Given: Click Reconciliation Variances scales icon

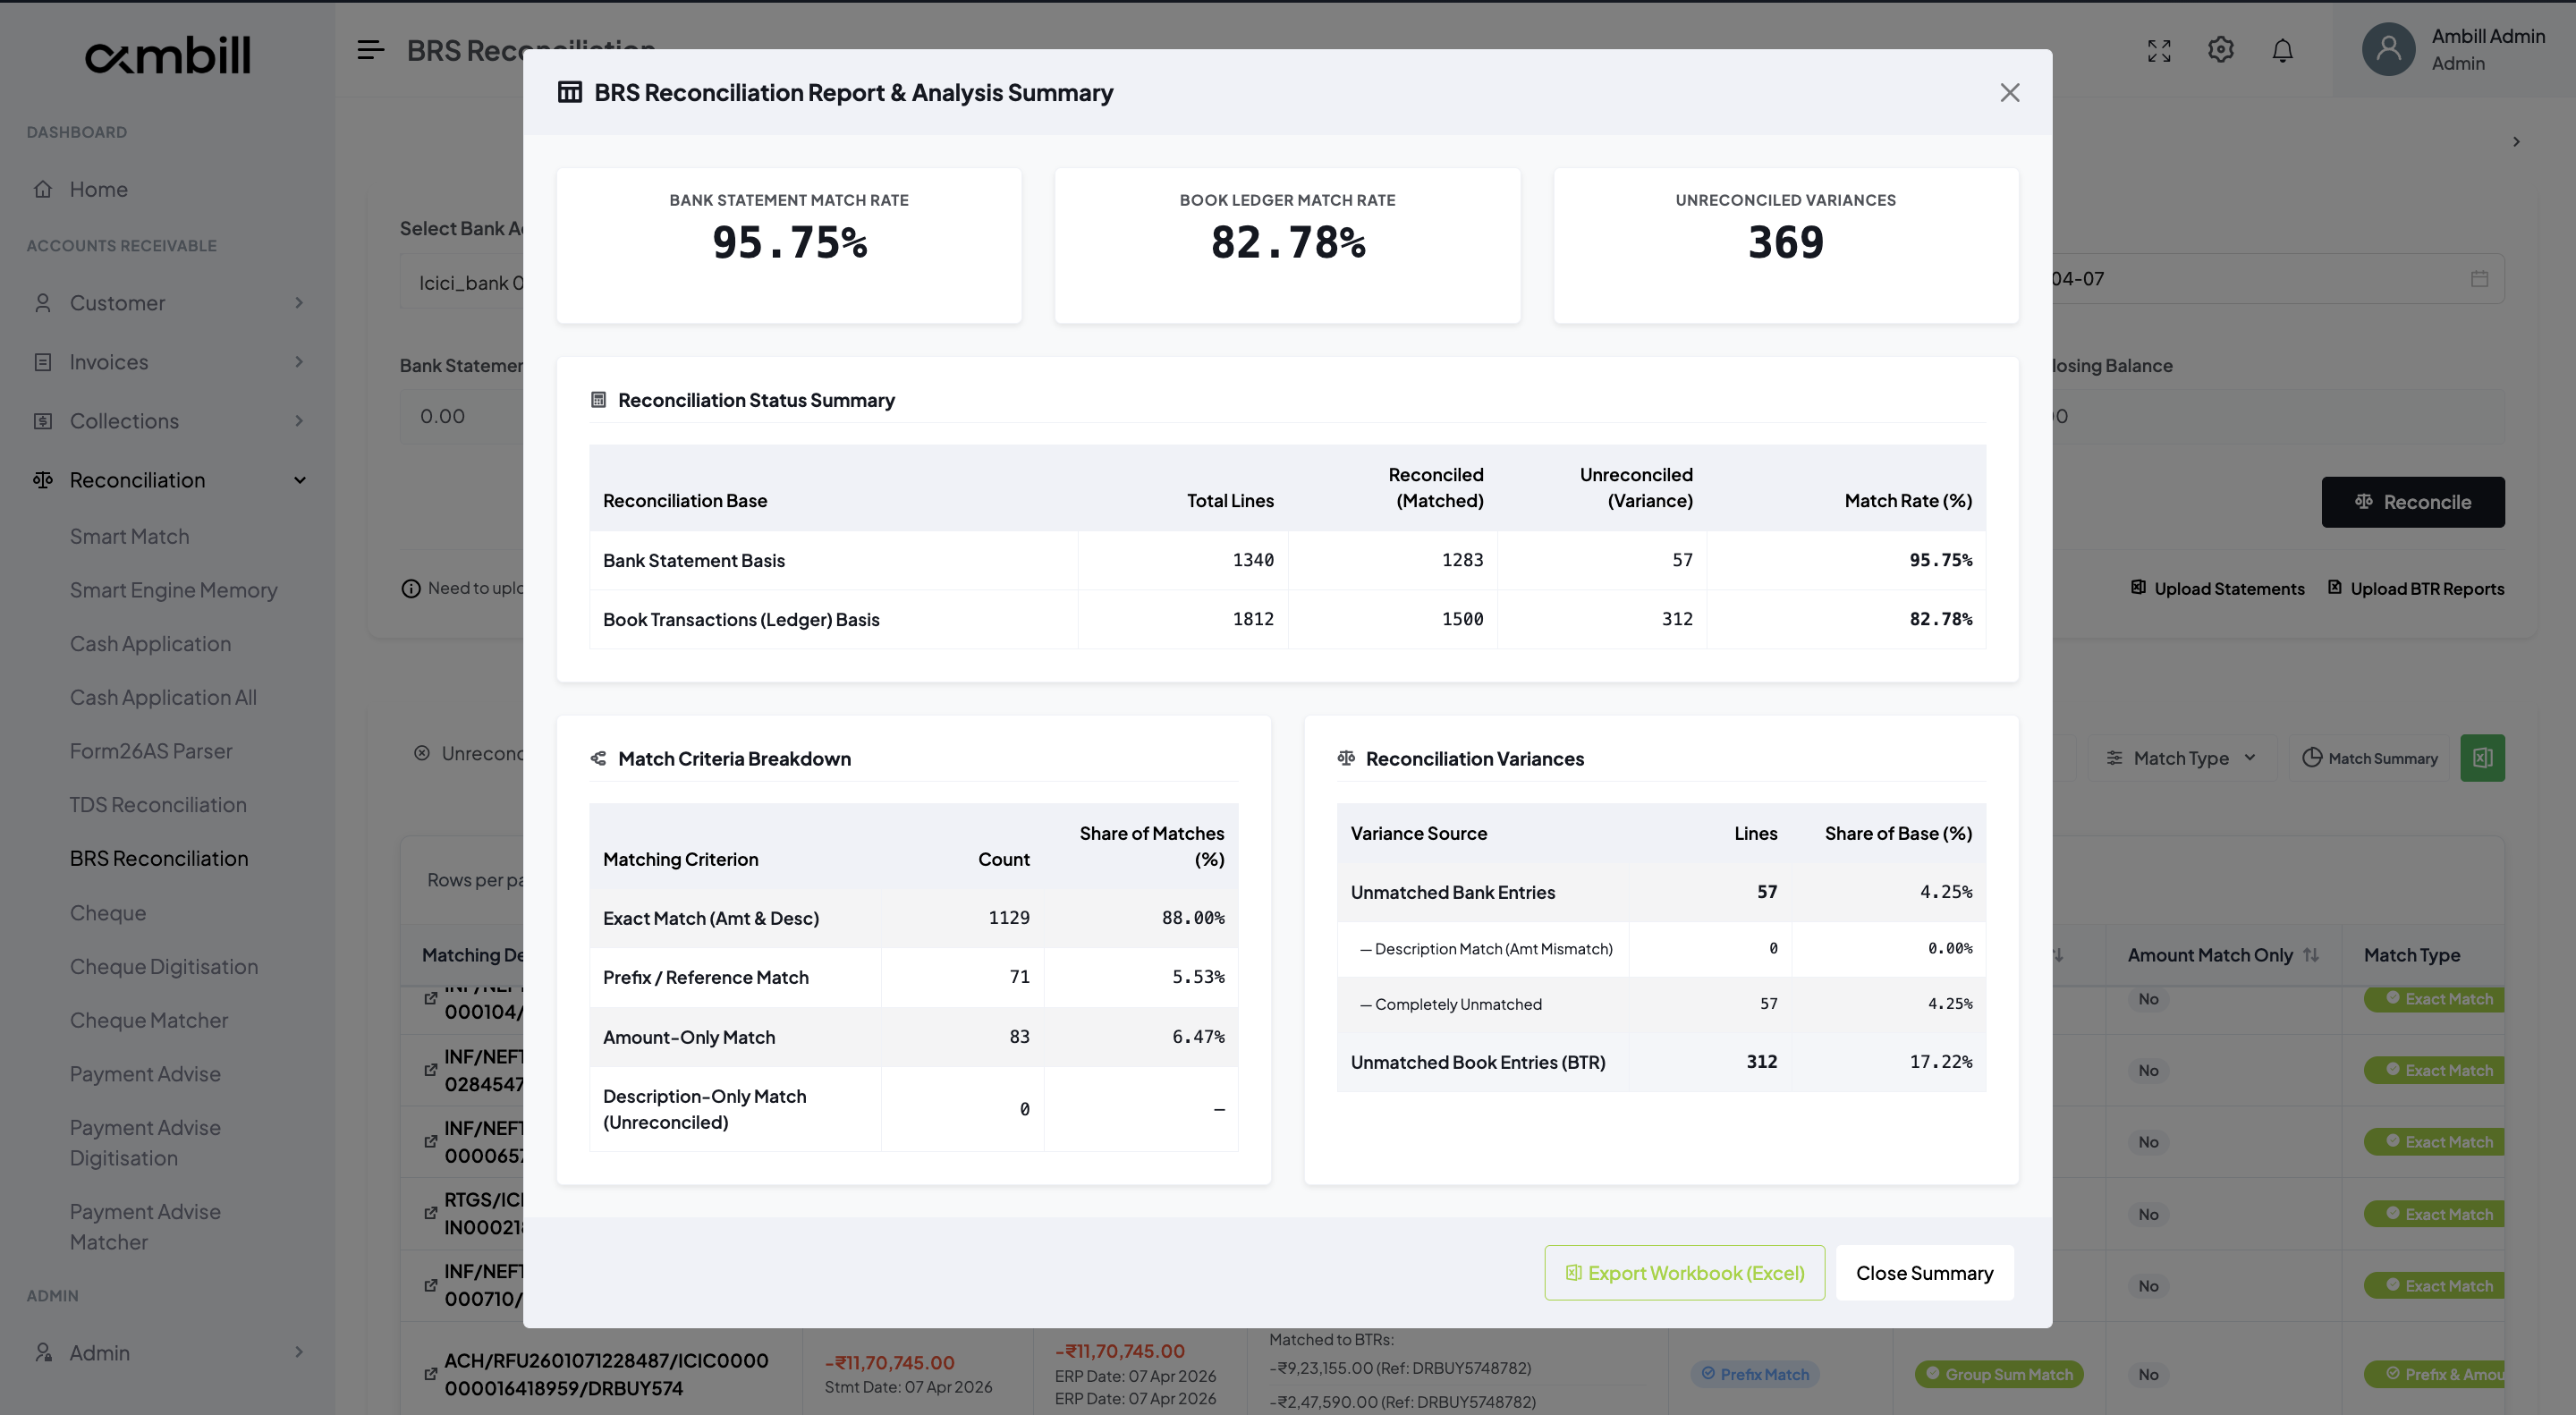Looking at the screenshot, I should point(1346,758).
